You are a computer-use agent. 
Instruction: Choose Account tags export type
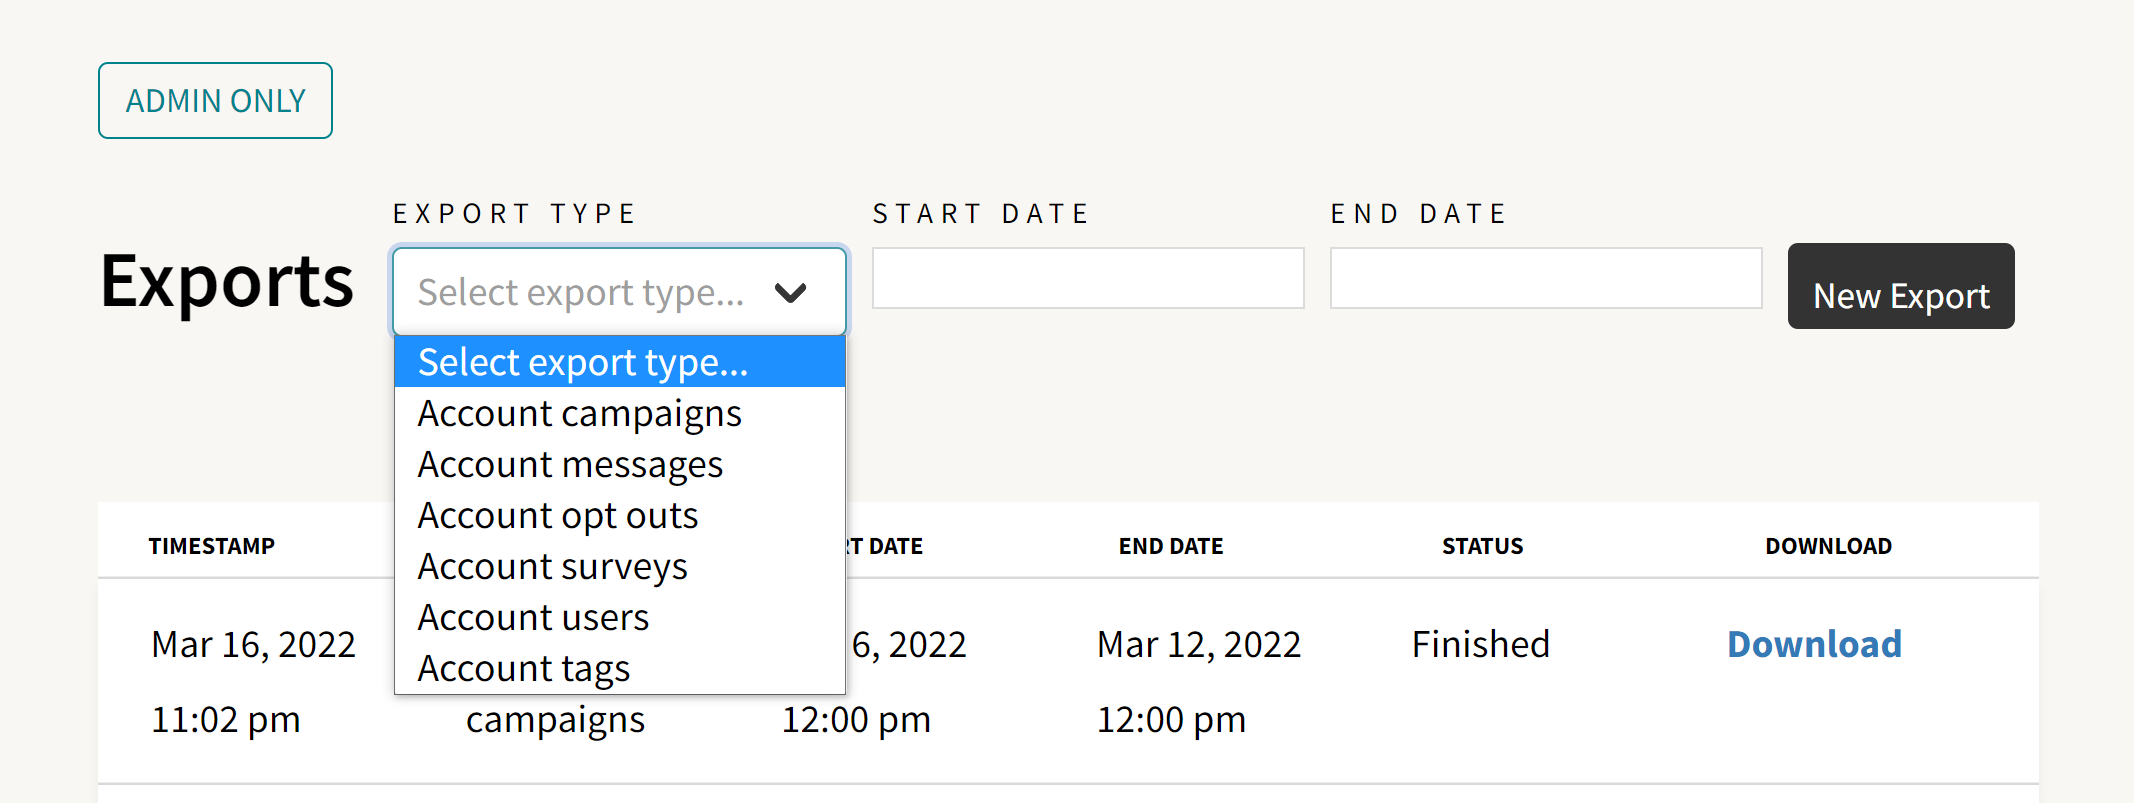point(524,669)
